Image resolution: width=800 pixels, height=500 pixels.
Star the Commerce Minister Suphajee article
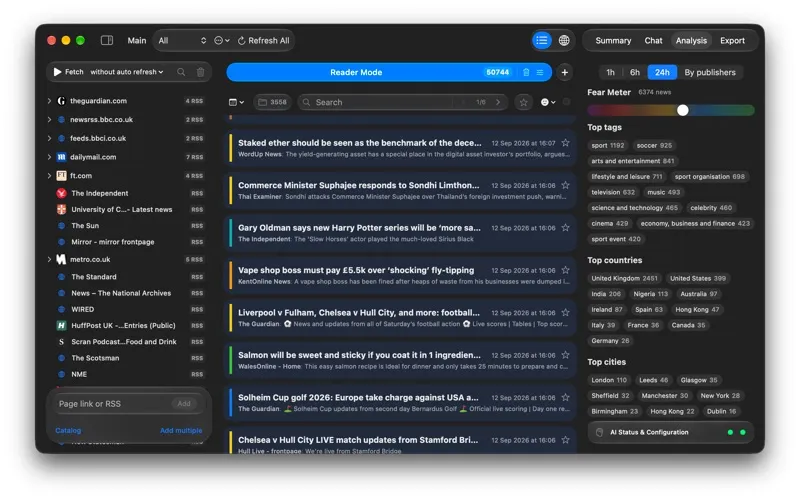tap(565, 185)
